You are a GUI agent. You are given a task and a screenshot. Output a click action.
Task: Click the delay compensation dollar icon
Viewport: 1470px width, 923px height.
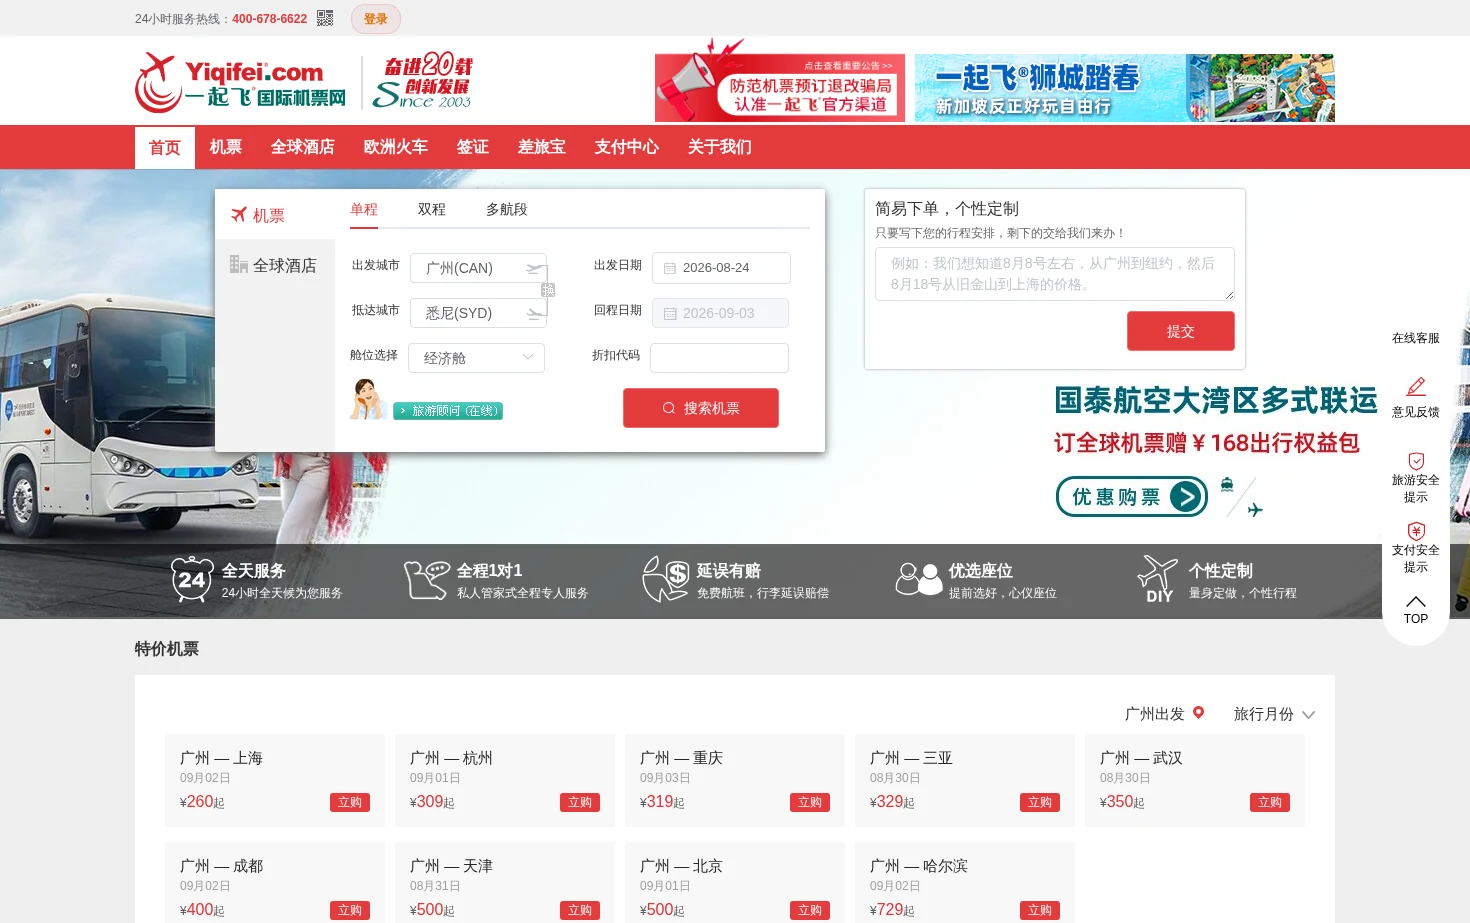(x=666, y=580)
